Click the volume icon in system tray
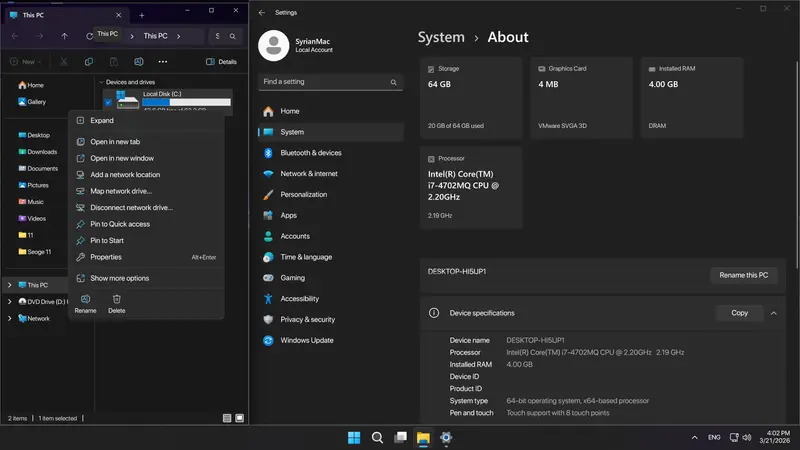Screen dimensions: 800x450 [x=747, y=438]
